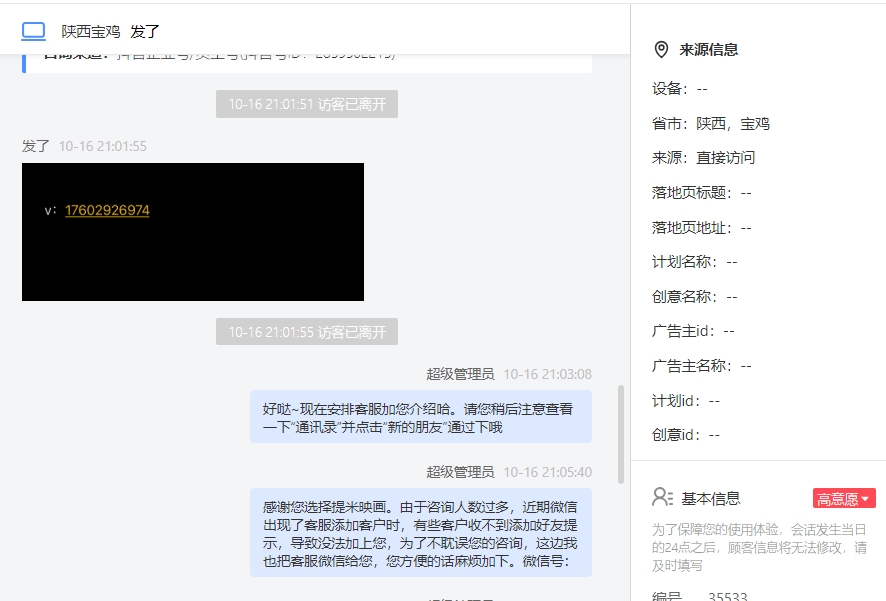This screenshot has height=601, width=886.
Task: Click 超级管理员 label at 21:05:40
Action: pos(461,472)
